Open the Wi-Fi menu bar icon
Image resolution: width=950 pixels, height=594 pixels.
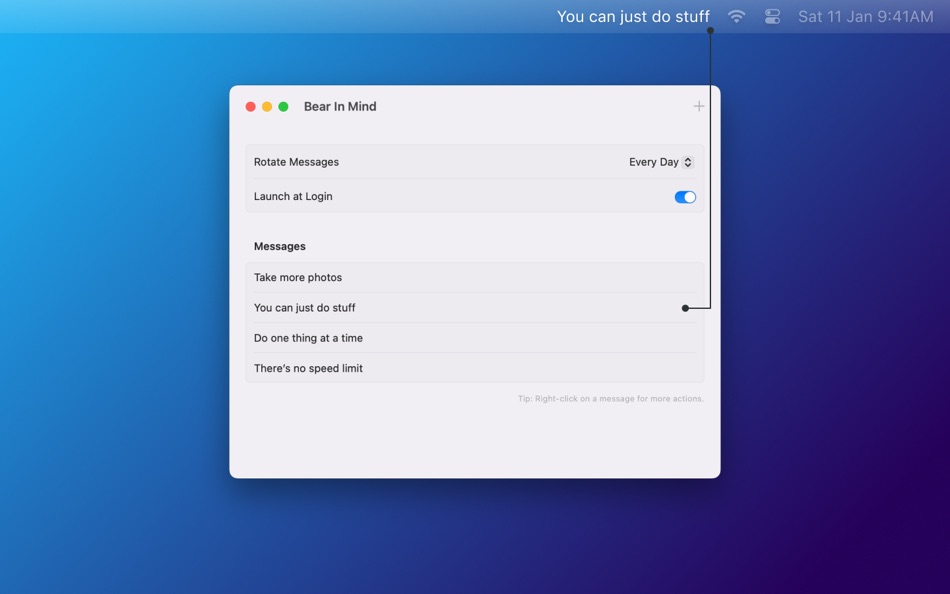736,16
